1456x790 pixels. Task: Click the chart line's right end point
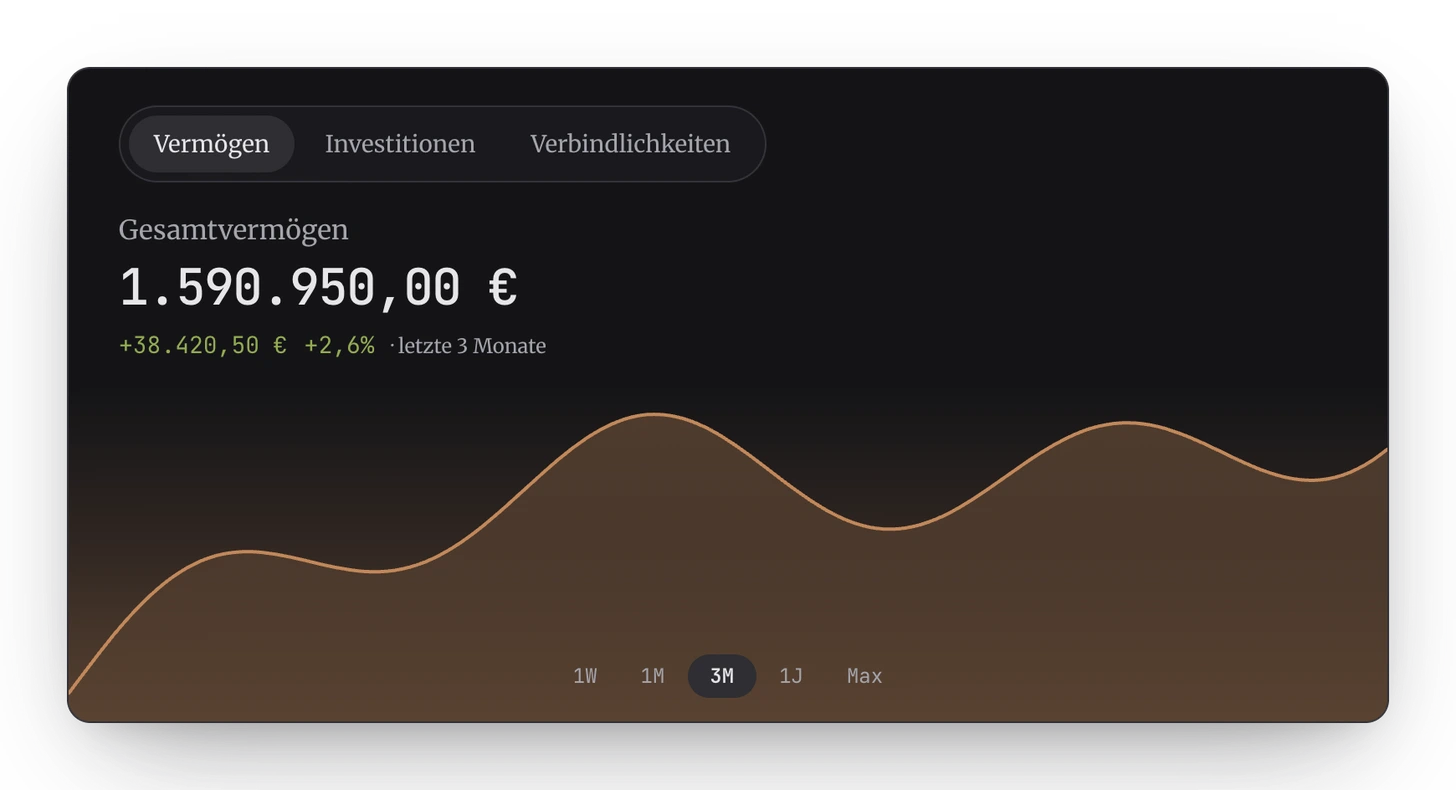click(x=1385, y=451)
